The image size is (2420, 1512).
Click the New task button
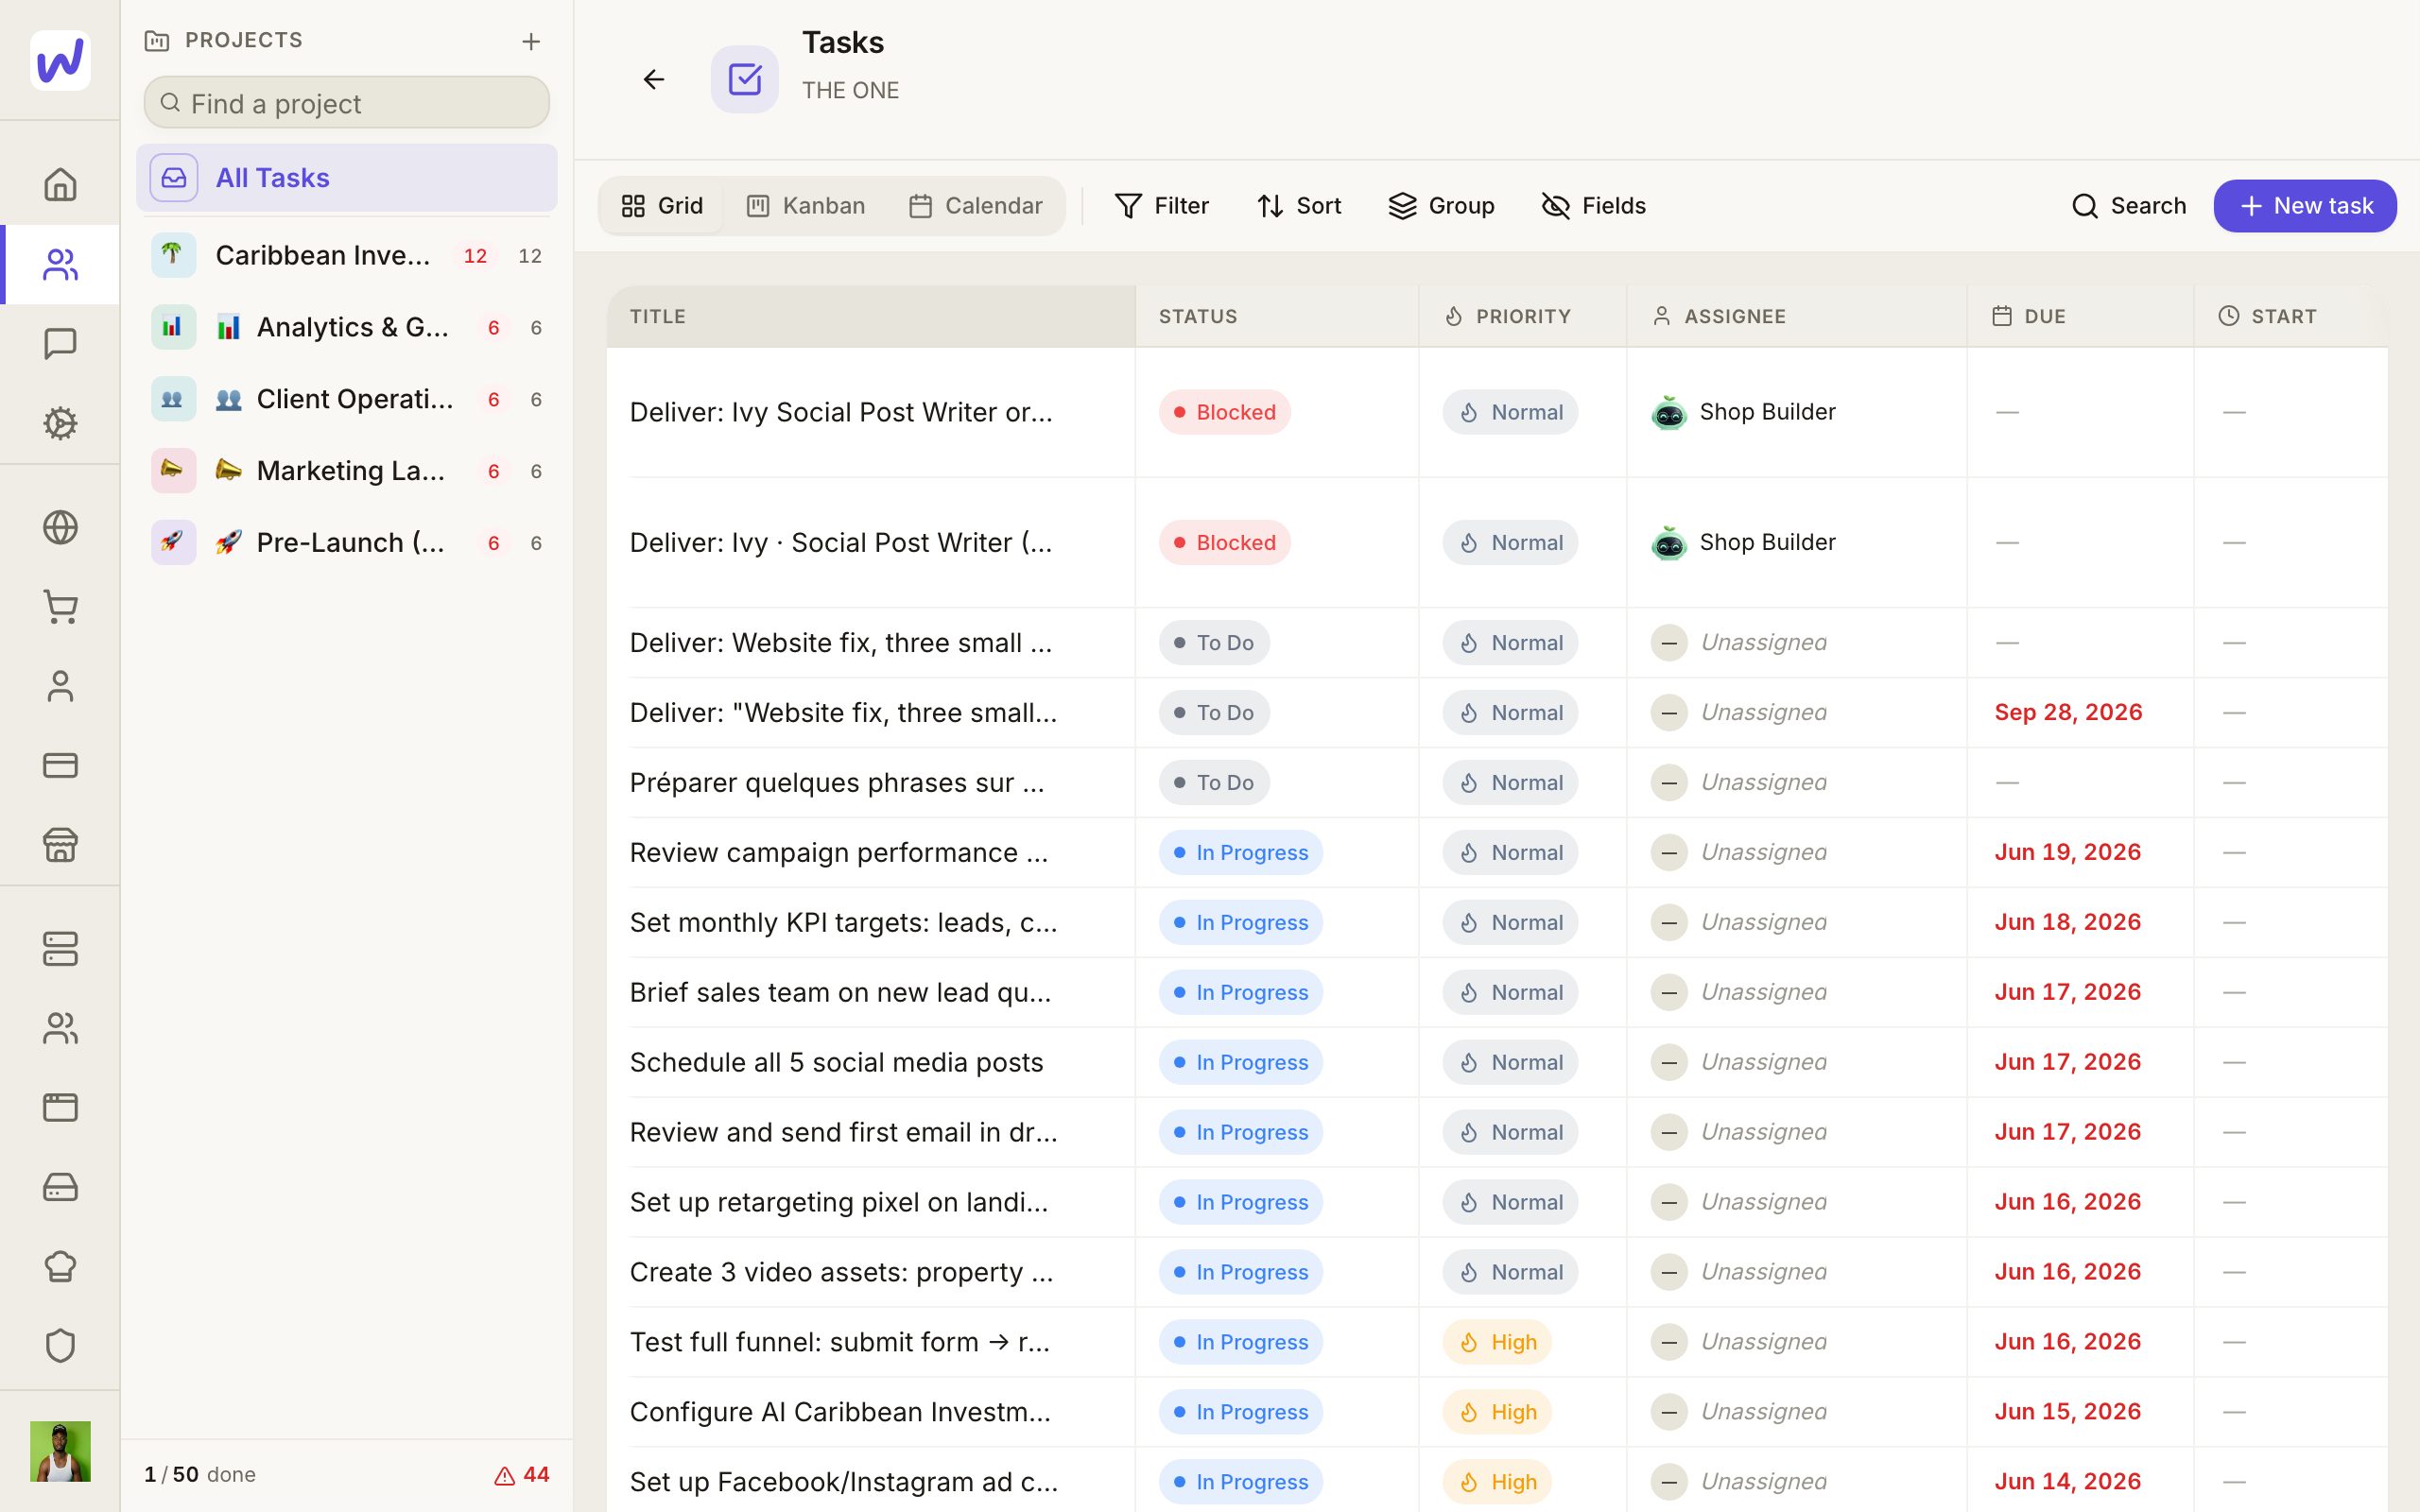coord(2305,206)
